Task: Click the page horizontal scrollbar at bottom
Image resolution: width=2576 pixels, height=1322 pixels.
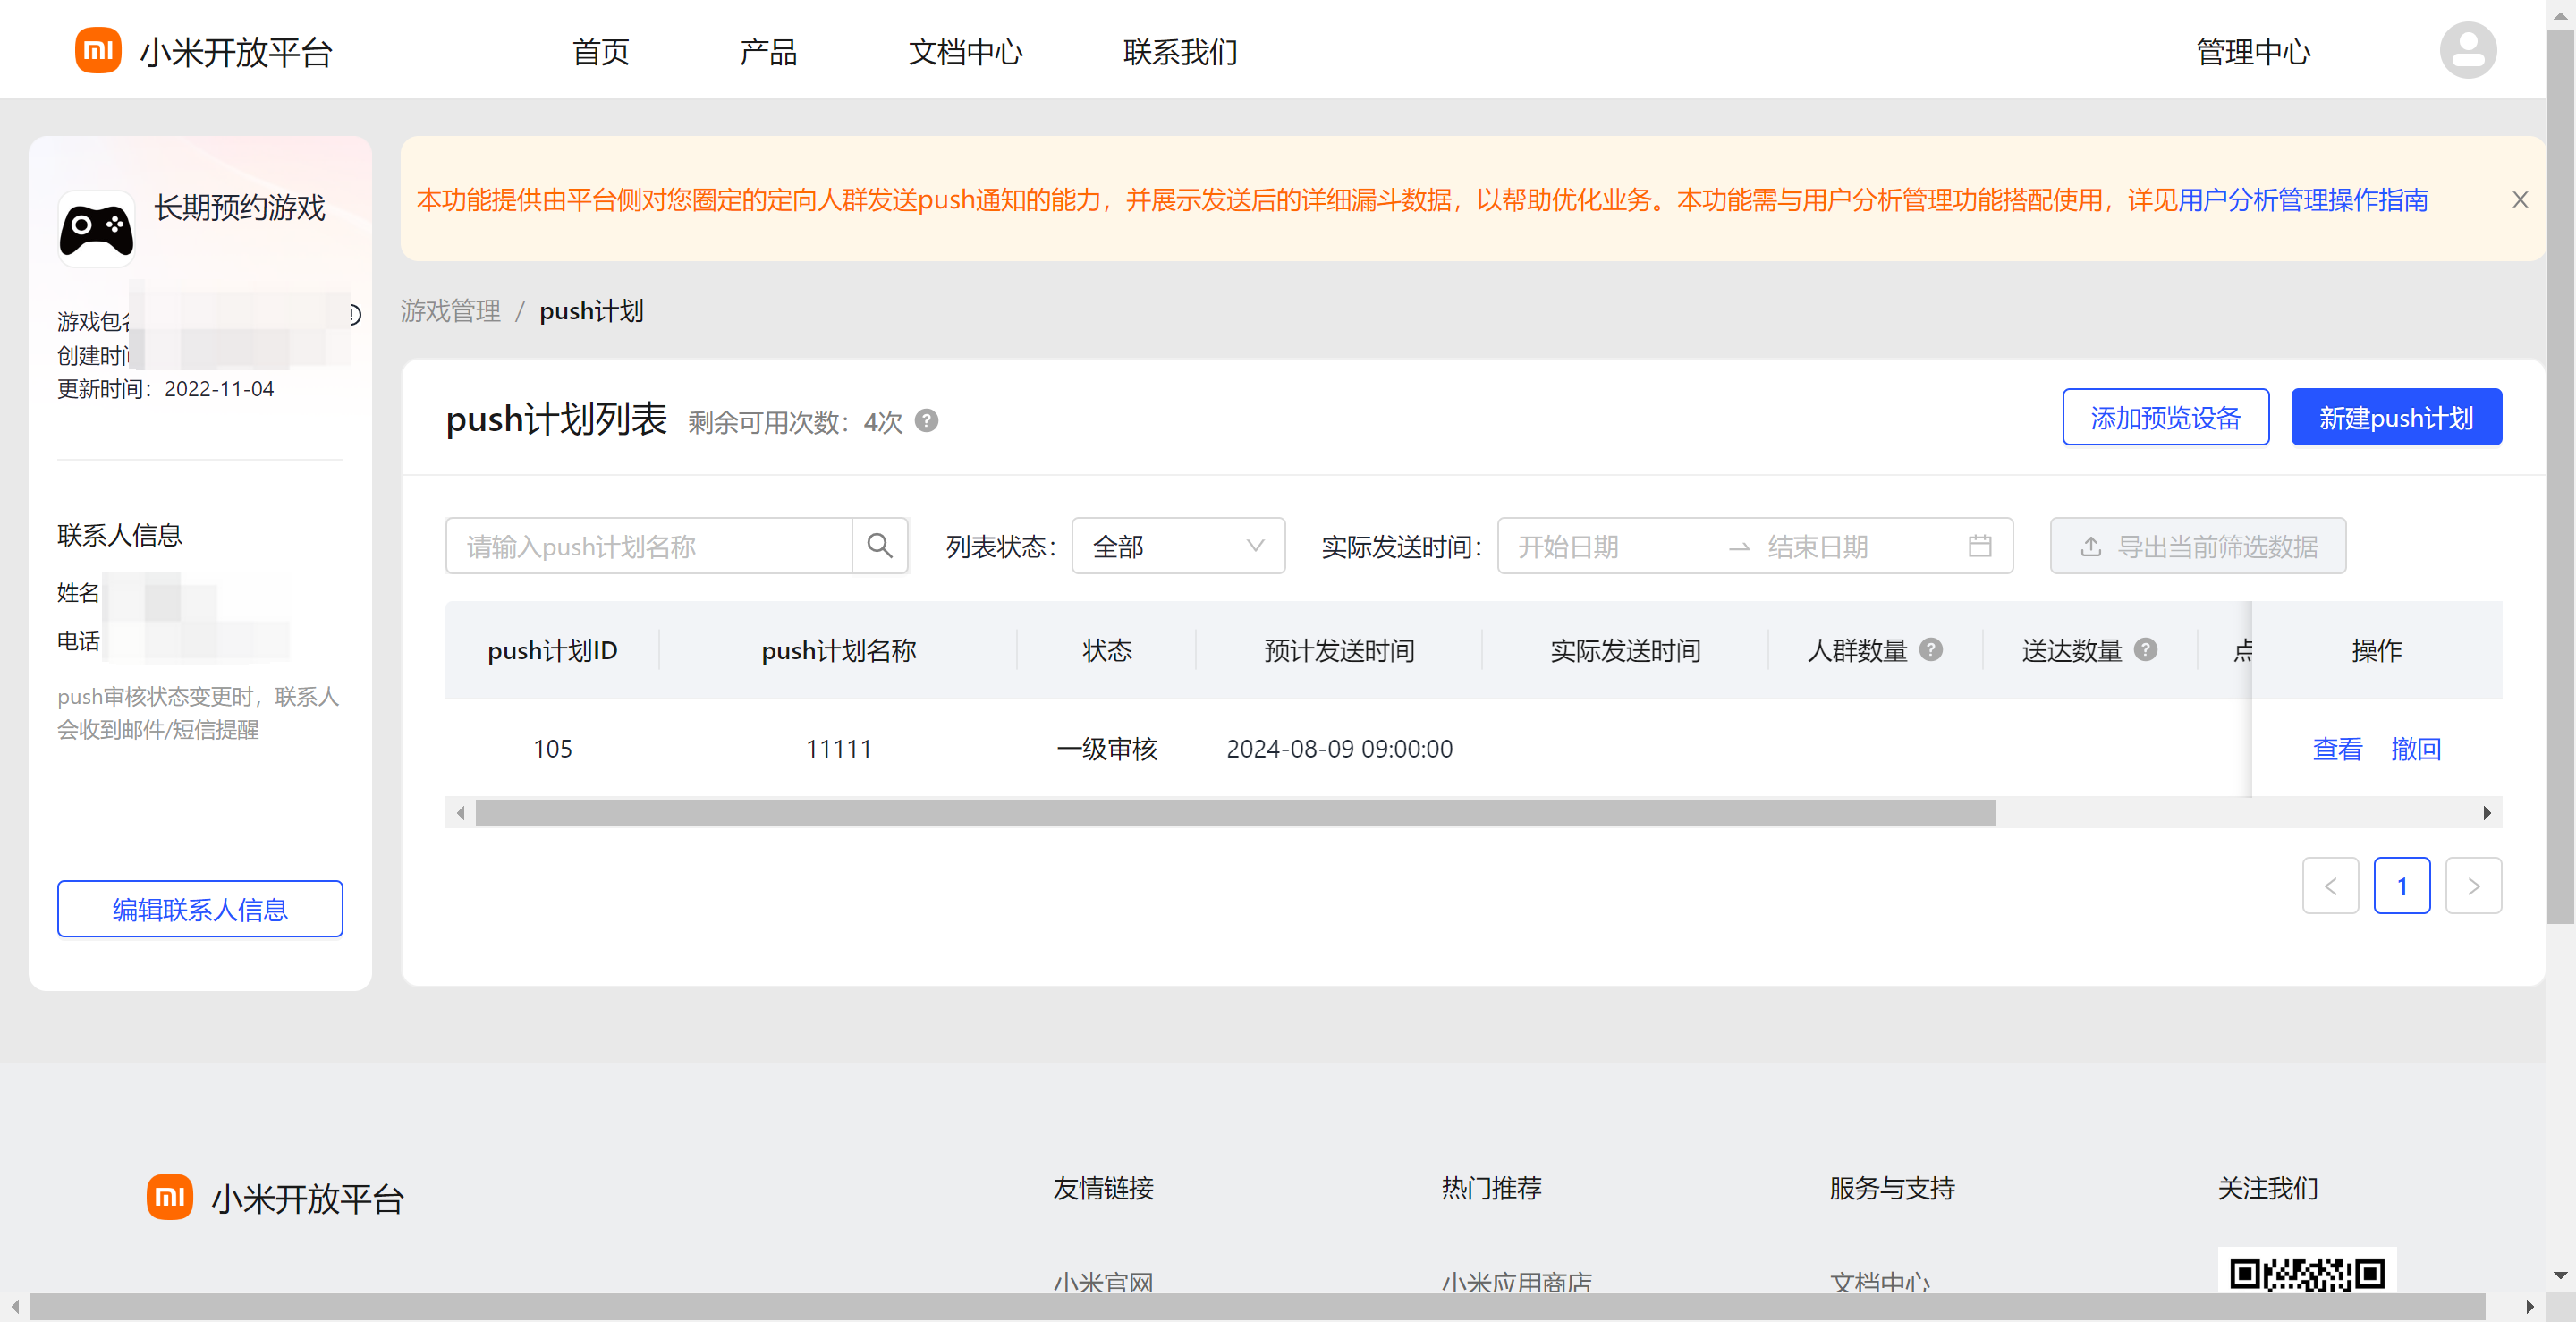Action: [x=1257, y=1306]
